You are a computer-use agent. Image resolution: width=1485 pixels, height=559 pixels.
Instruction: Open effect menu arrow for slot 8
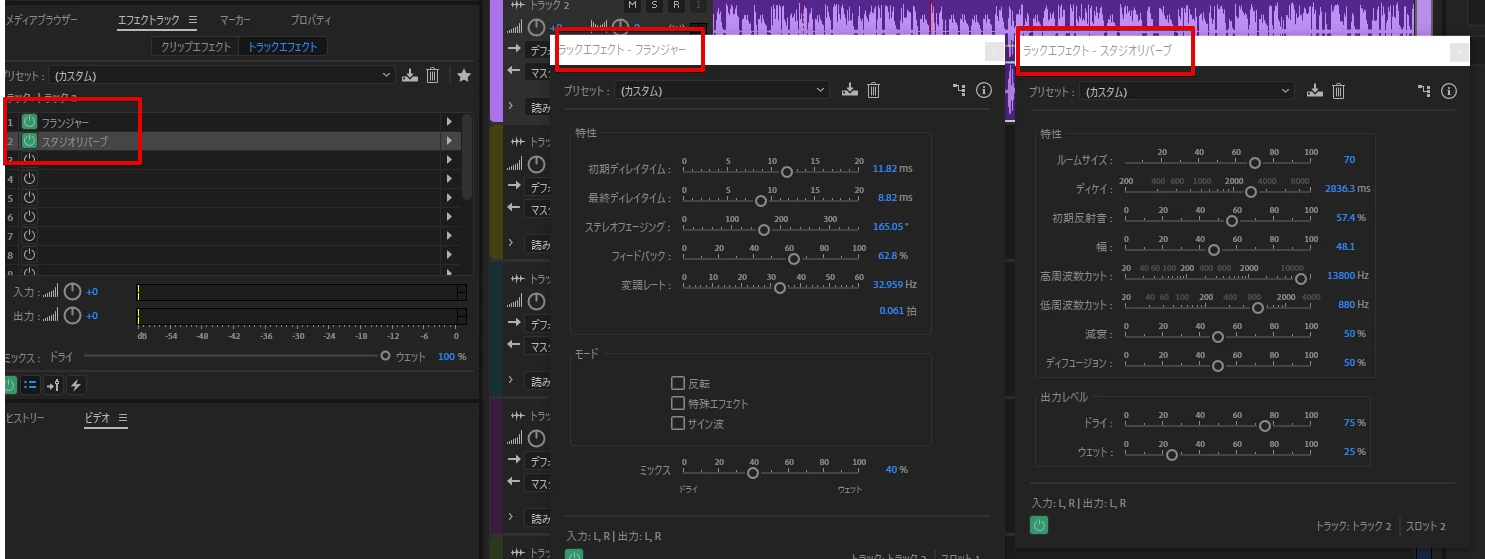(450, 255)
